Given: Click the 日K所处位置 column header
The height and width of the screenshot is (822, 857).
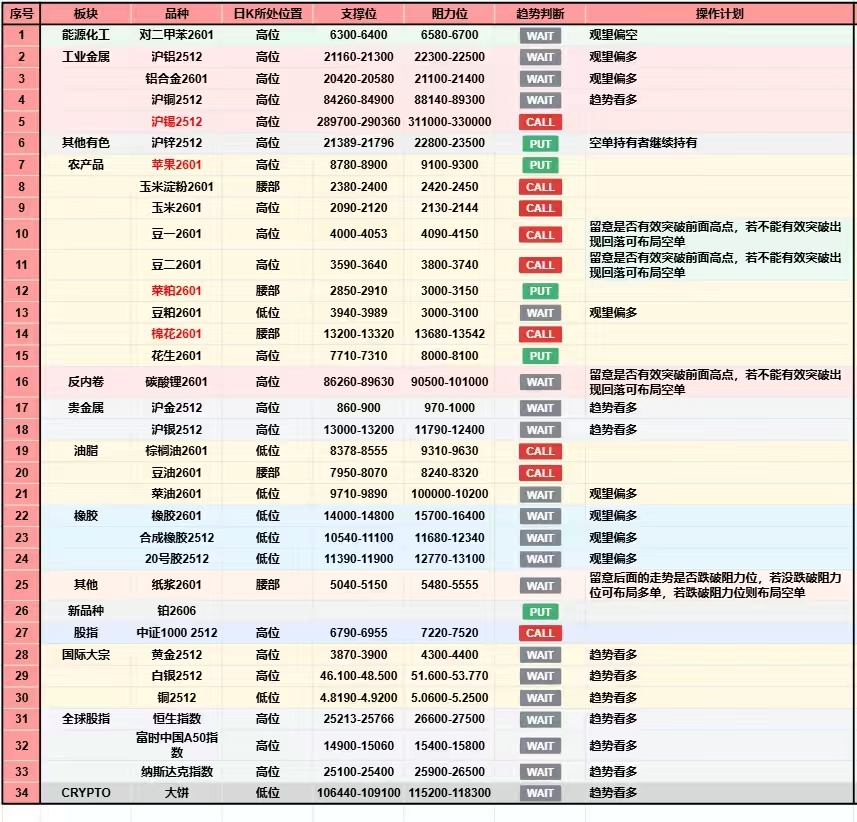Looking at the screenshot, I should click(268, 14).
